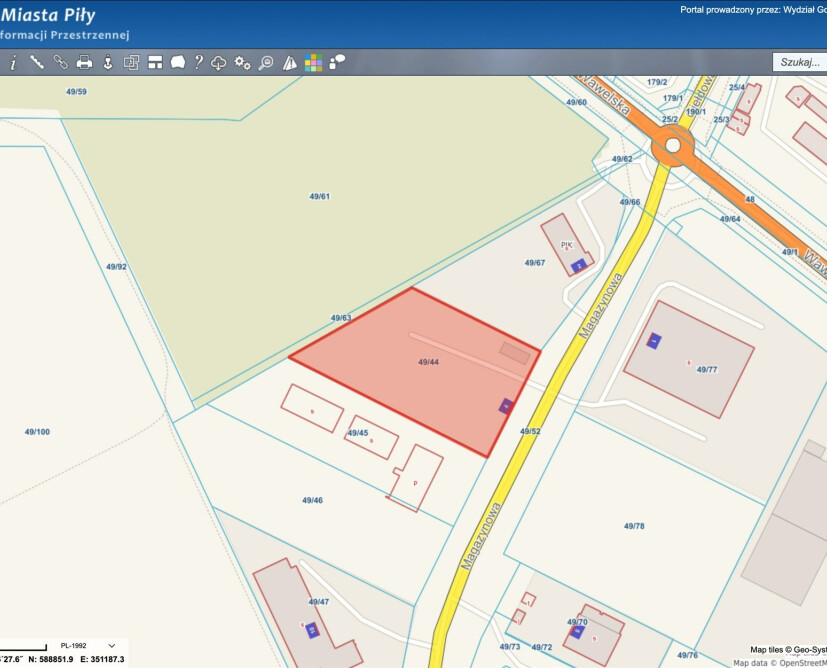Click the OpenStreetMap attribution link
The height and width of the screenshot is (668, 827).
(797, 662)
